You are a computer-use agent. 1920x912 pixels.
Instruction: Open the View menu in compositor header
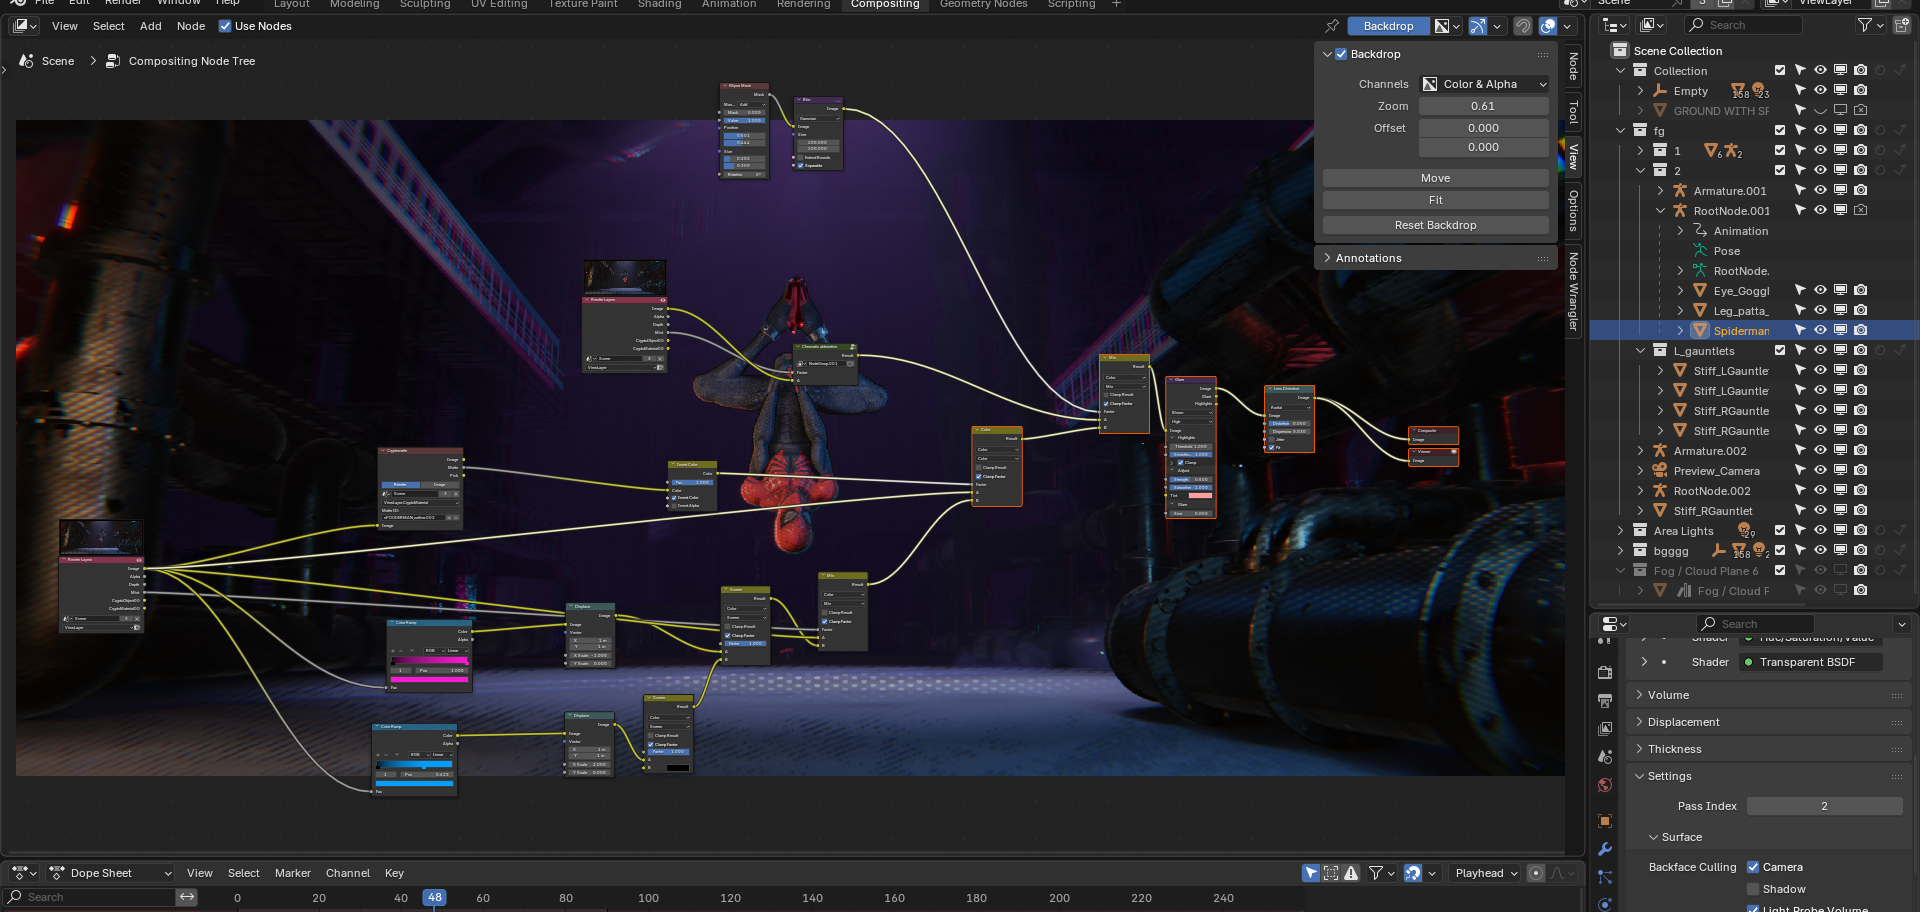point(65,26)
